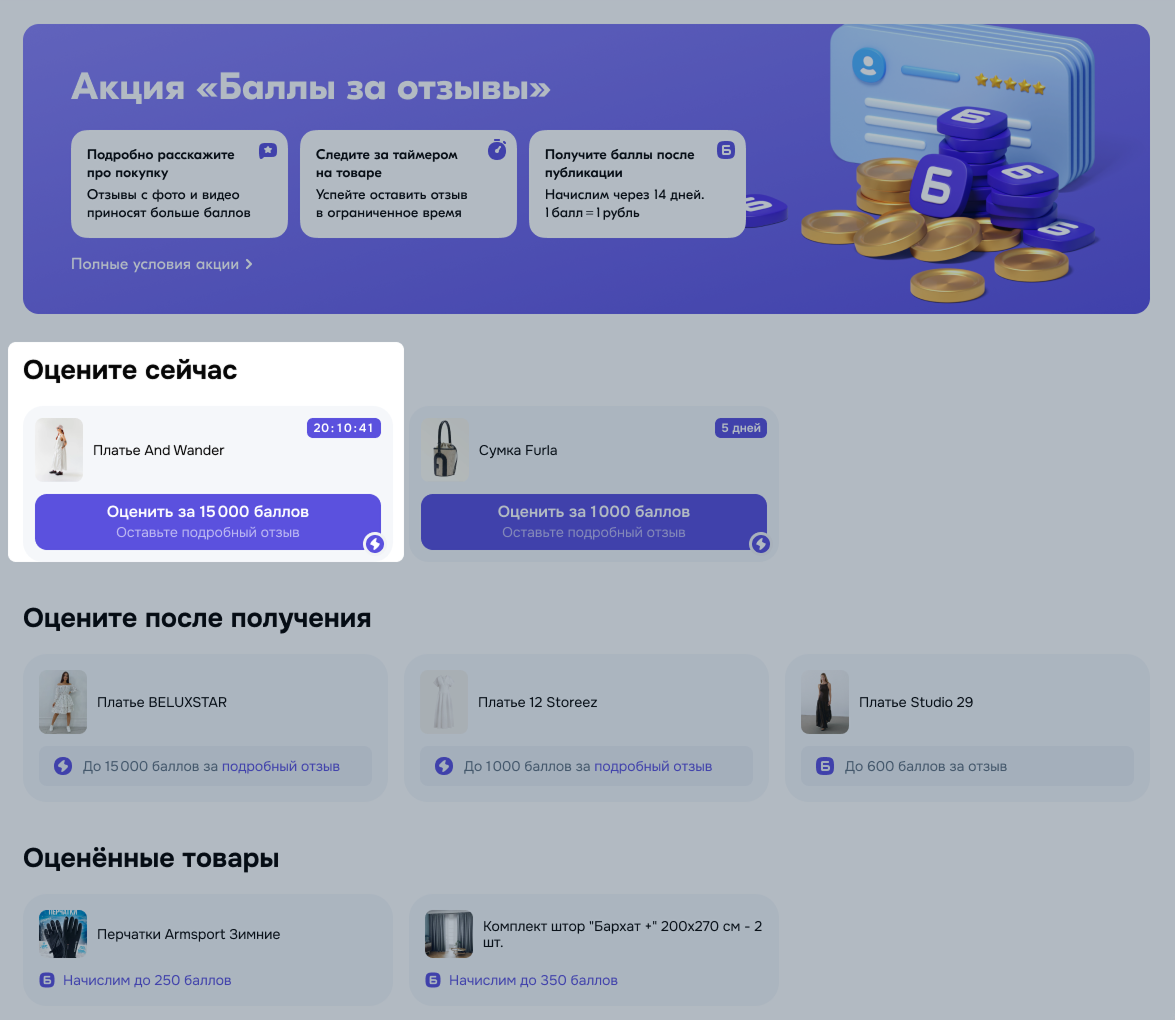1175x1020 pixels.
Task: Click the 20:10:41 countdown timer badge
Action: 343,428
